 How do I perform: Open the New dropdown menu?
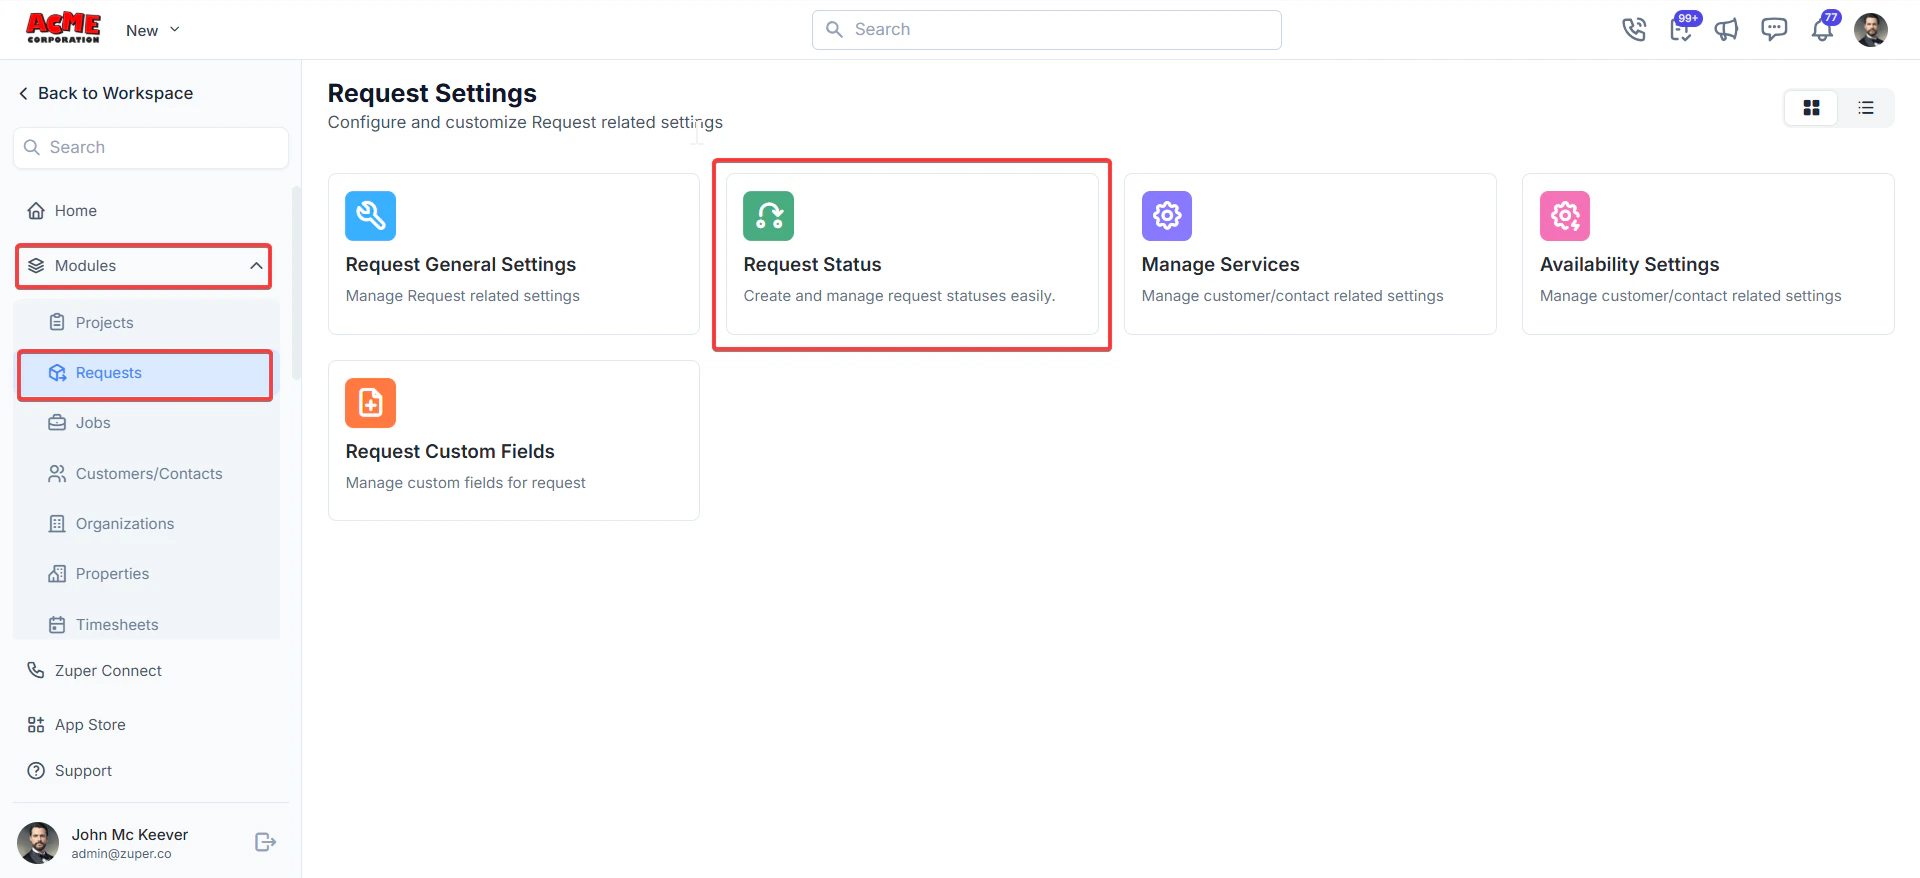153,30
